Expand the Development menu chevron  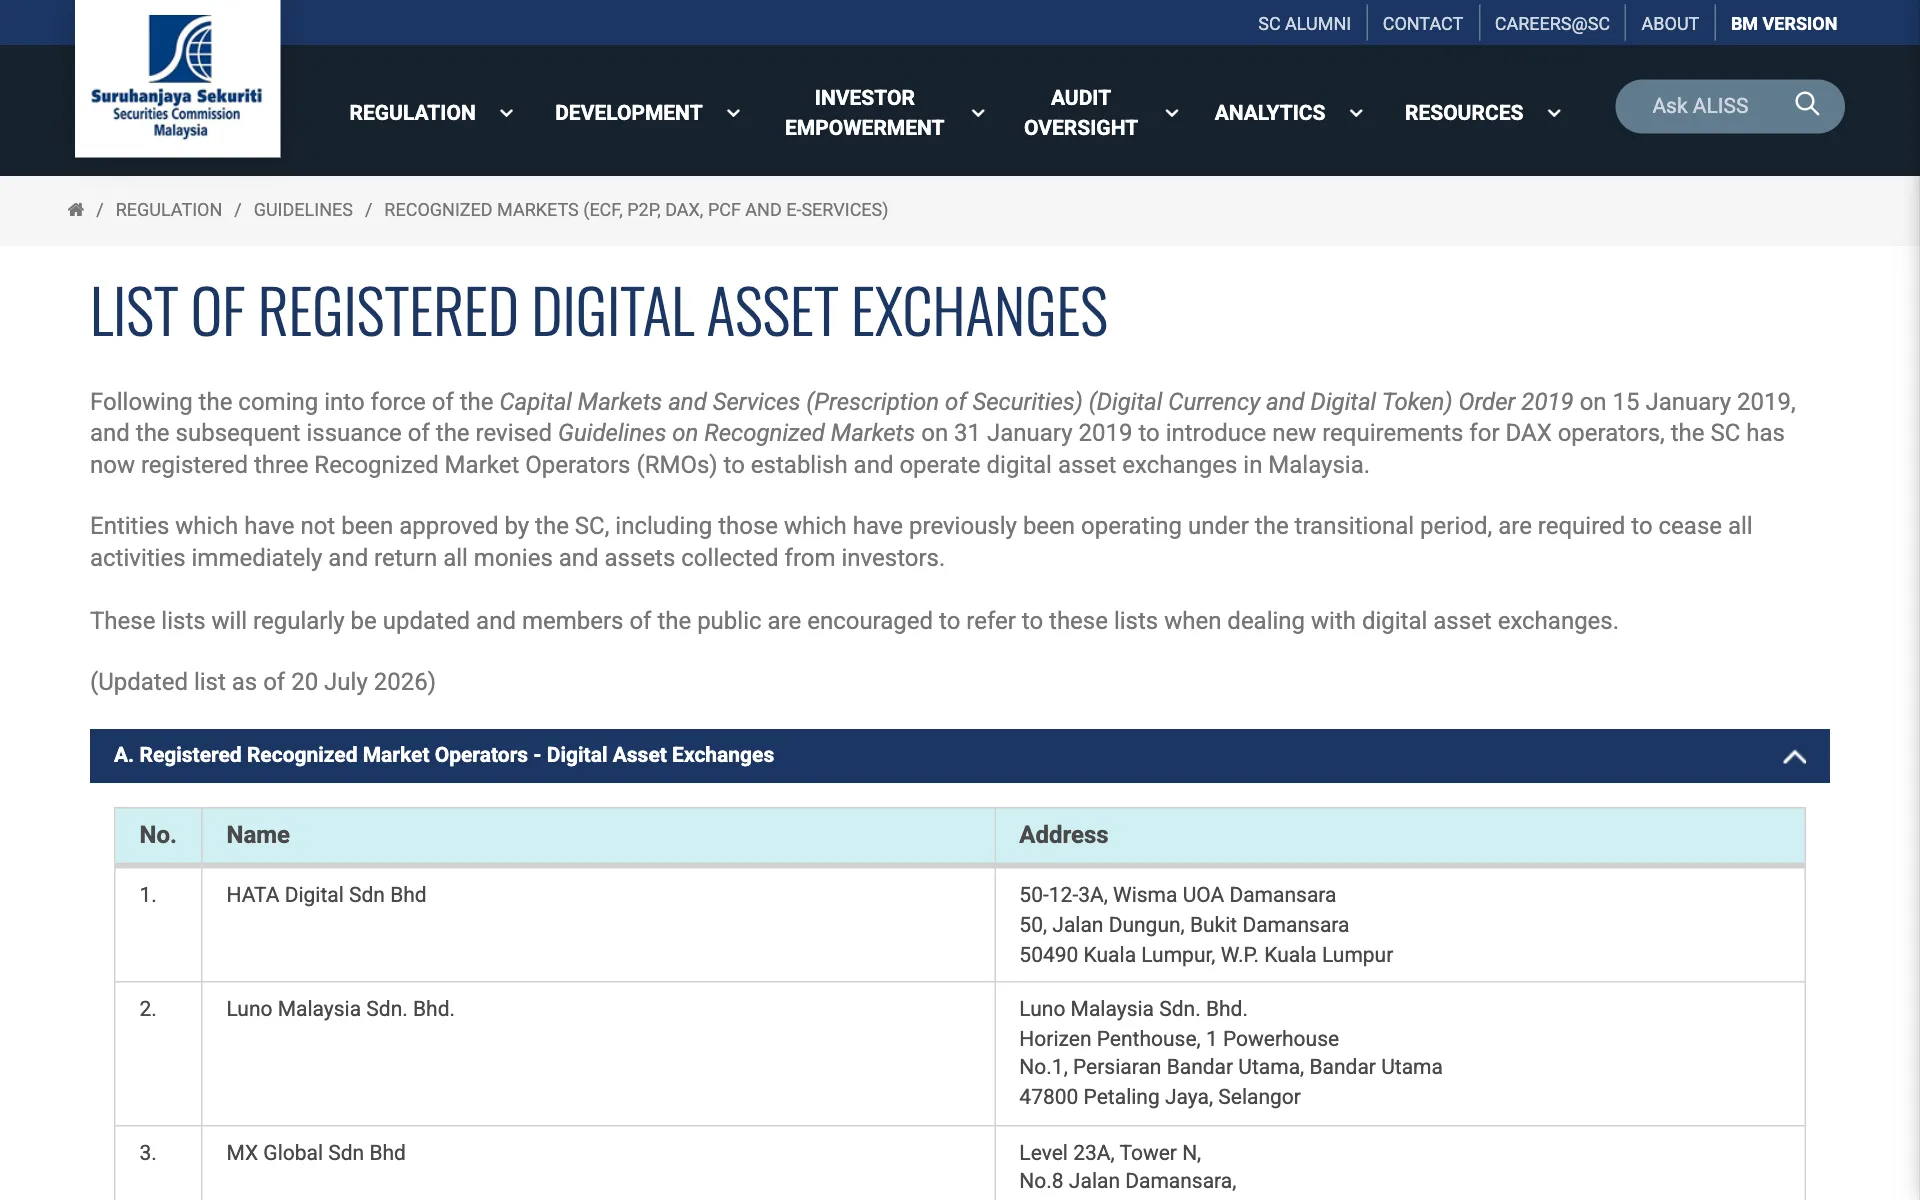pos(733,113)
